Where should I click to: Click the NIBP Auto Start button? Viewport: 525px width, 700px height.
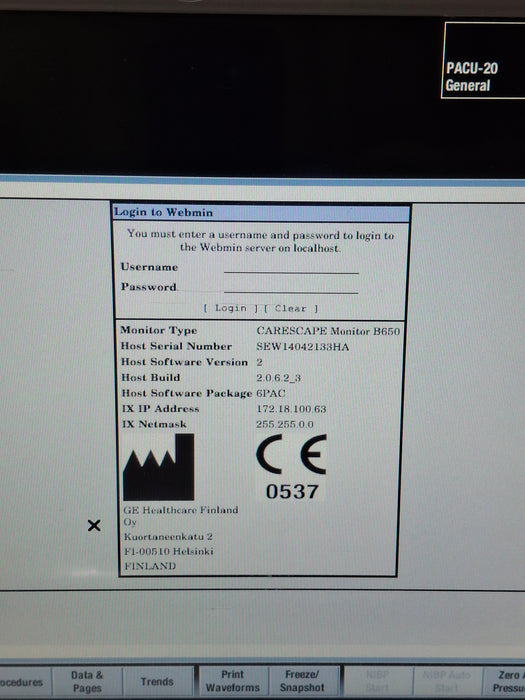[447, 681]
